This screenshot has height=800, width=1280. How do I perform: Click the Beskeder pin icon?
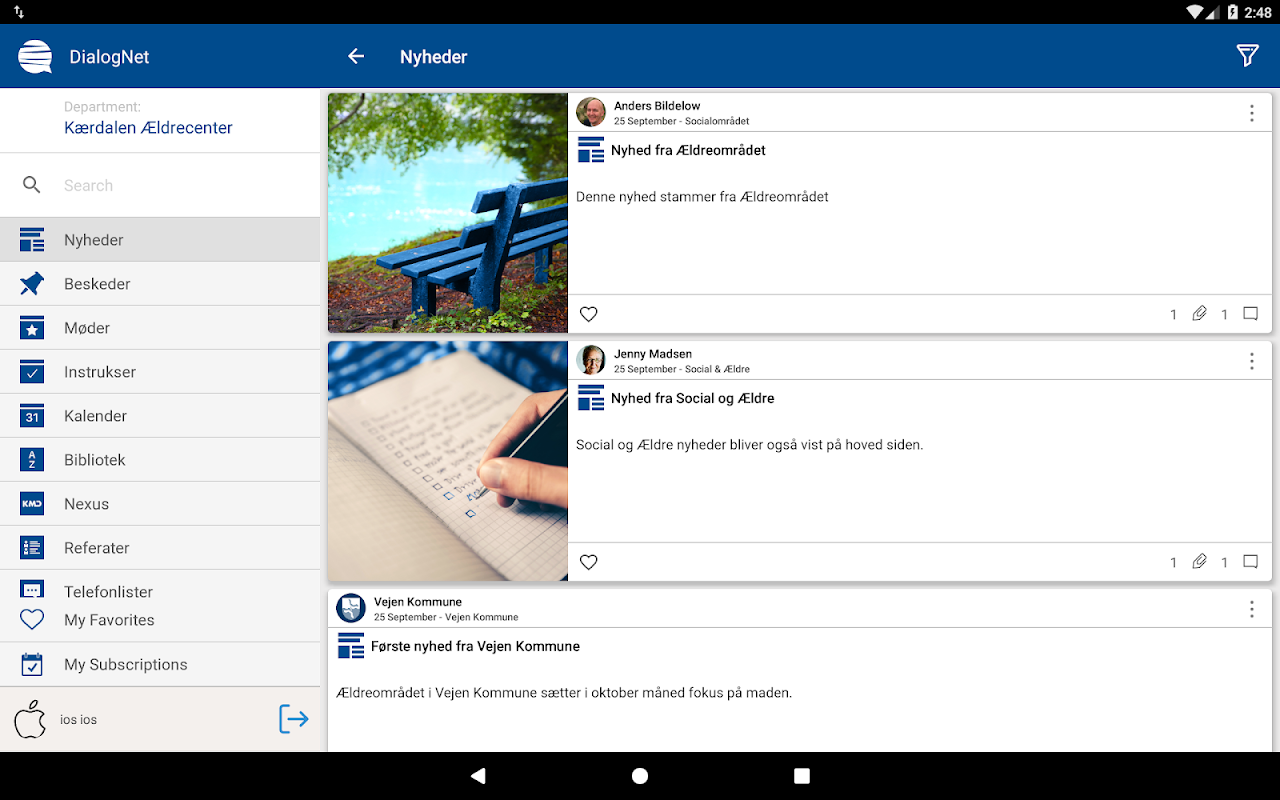point(32,284)
